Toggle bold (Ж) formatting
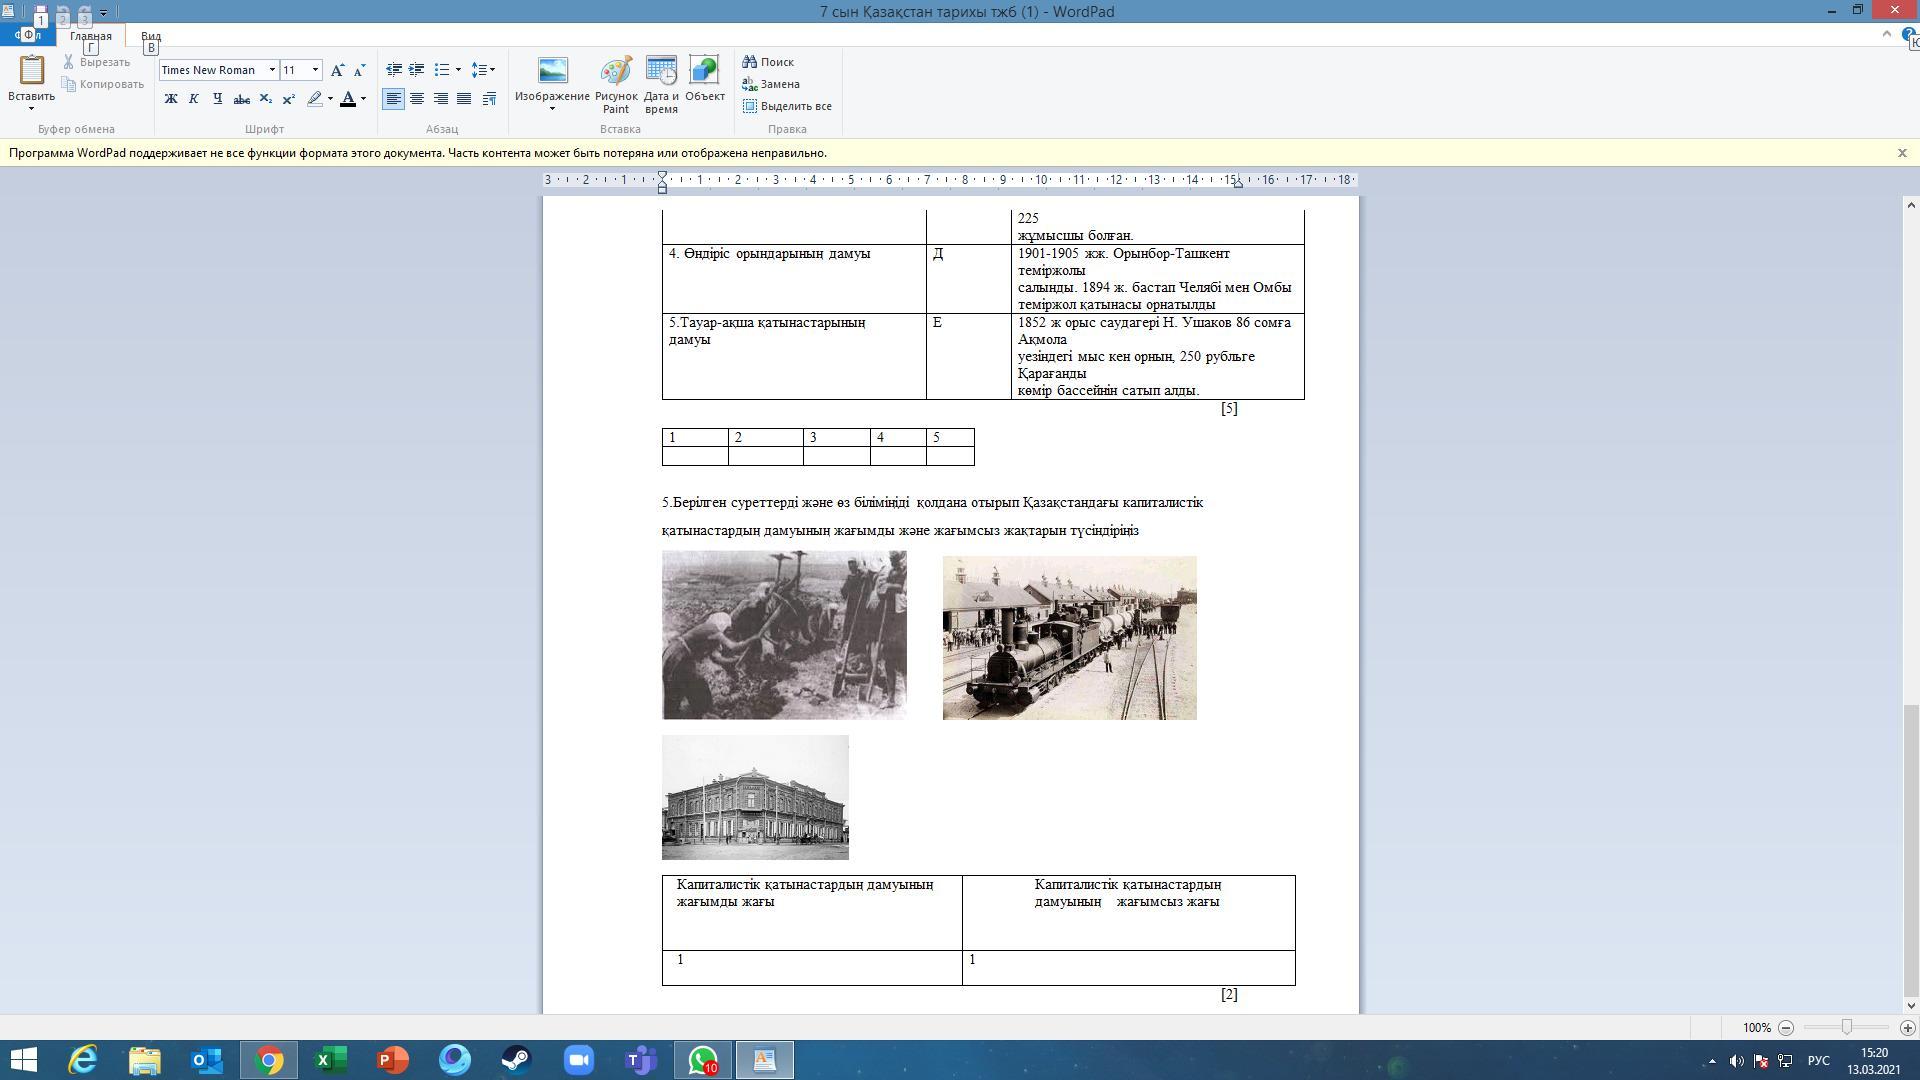 [171, 99]
